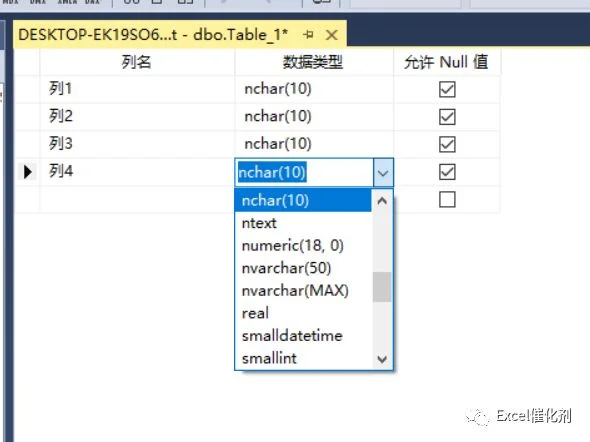The width and height of the screenshot is (590, 442).
Task: Click the list scrollbar down arrow
Action: pos(382,359)
